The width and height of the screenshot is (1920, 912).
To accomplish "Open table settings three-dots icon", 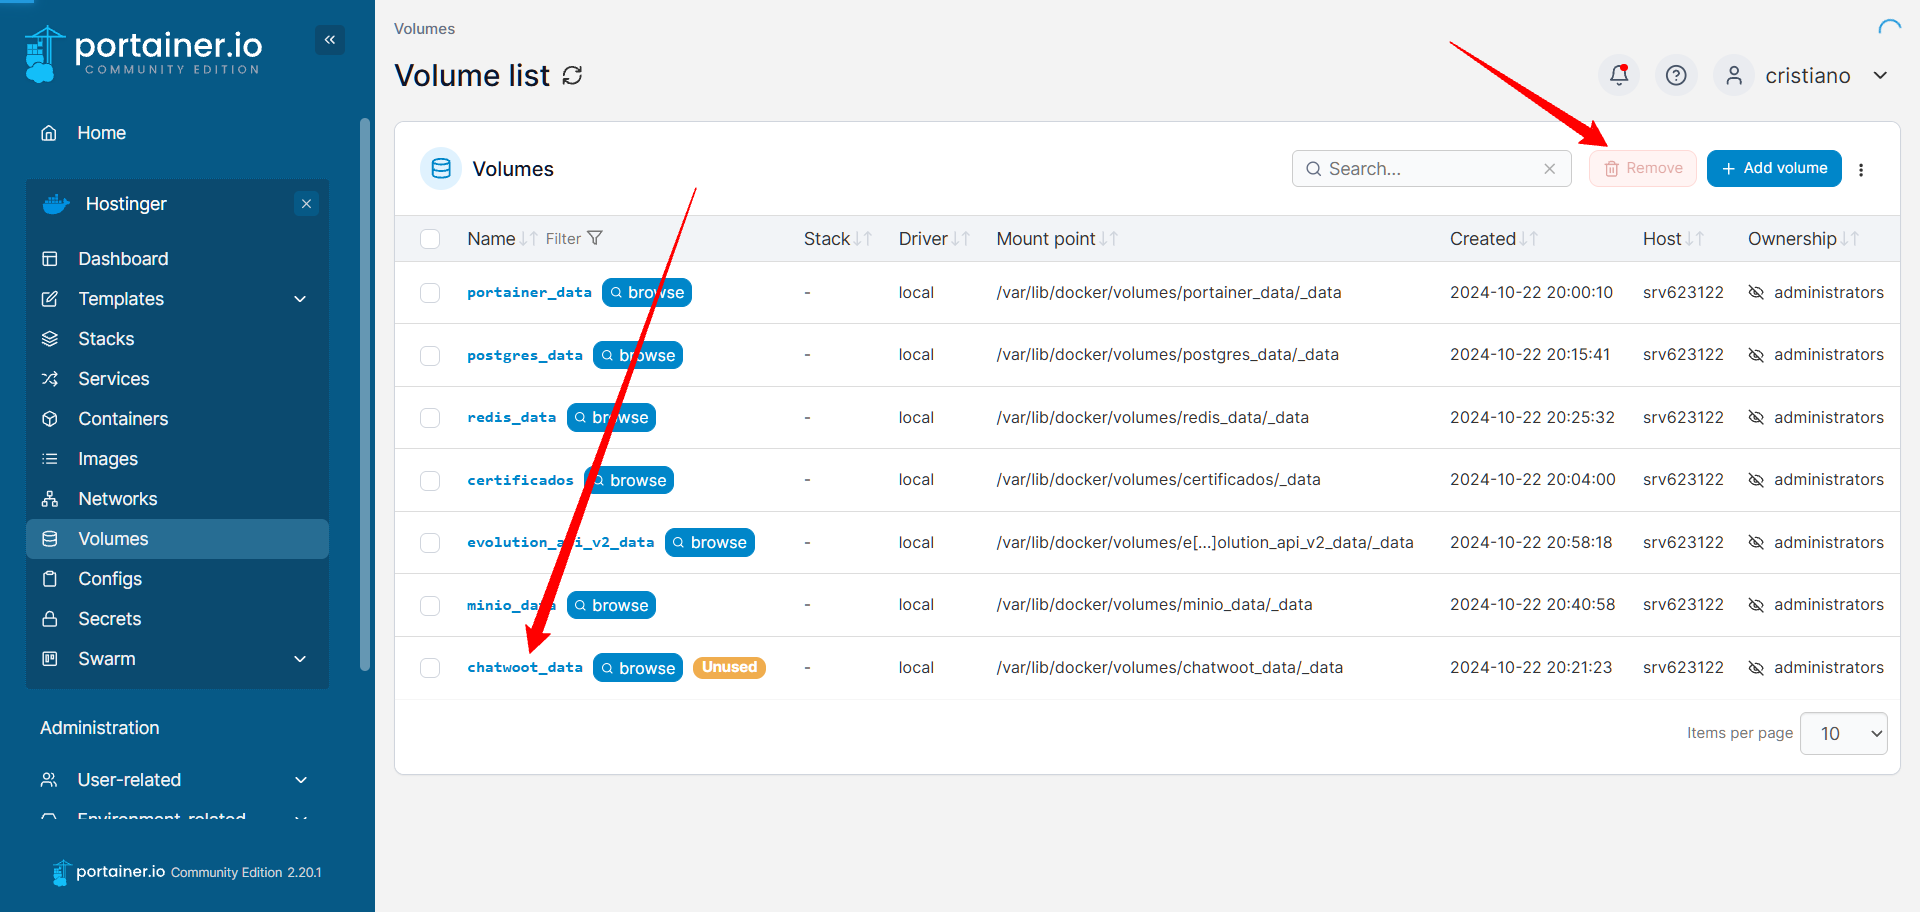I will tap(1861, 170).
